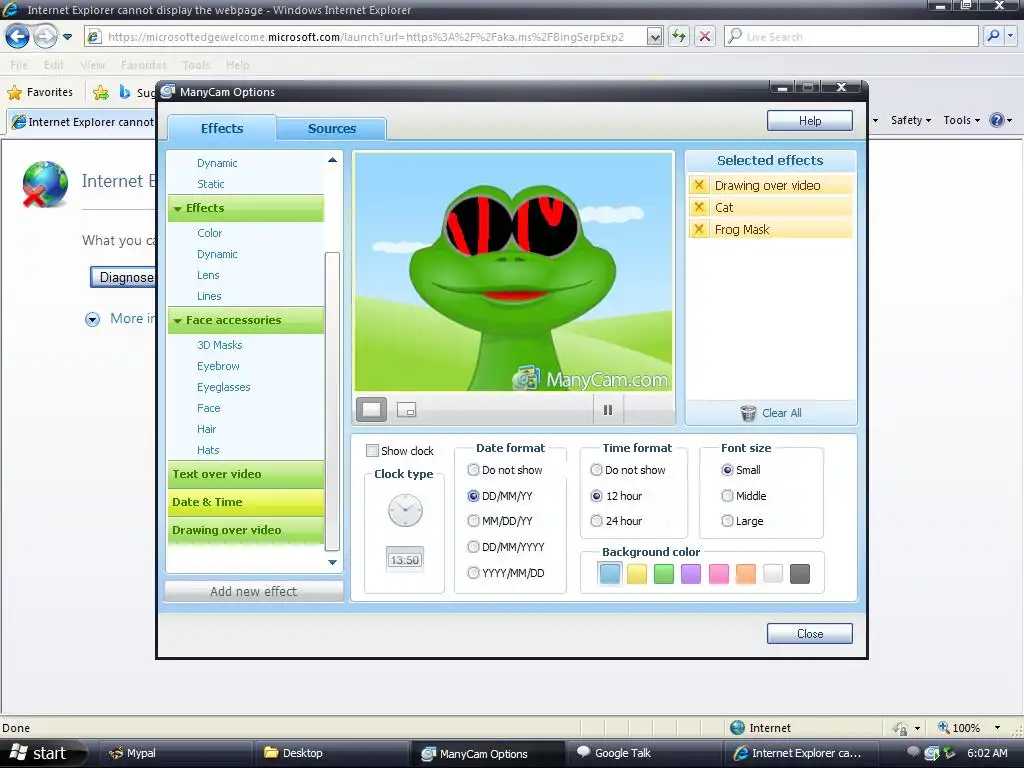Open the View menu in Internet Explorer
Screen dimensions: 1024x768
click(x=93, y=65)
